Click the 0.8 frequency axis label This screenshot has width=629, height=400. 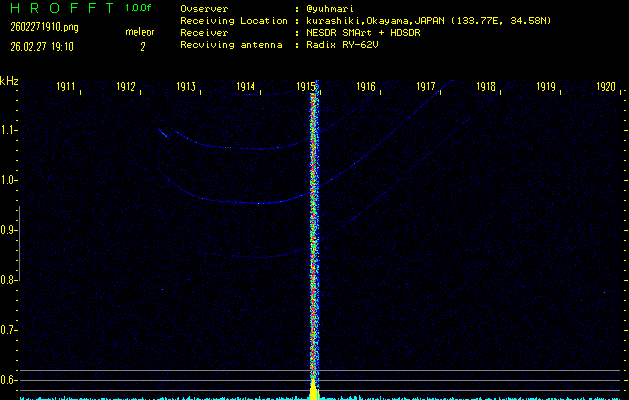coord(9,280)
